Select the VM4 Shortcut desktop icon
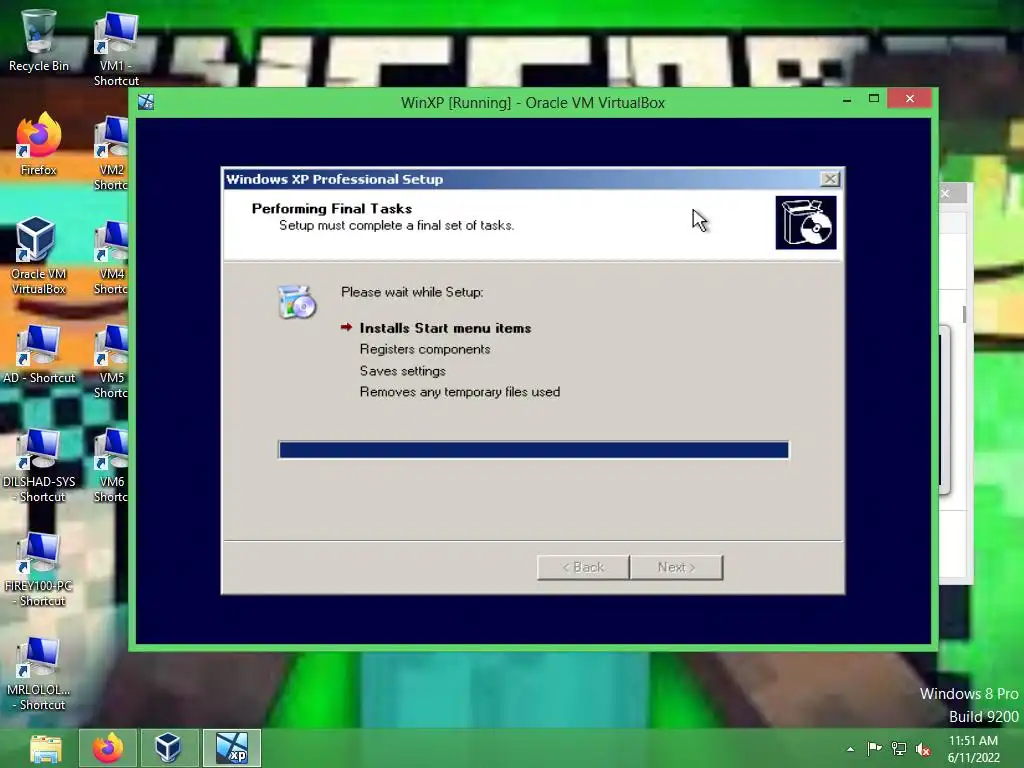The height and width of the screenshot is (768, 1024). (111, 257)
